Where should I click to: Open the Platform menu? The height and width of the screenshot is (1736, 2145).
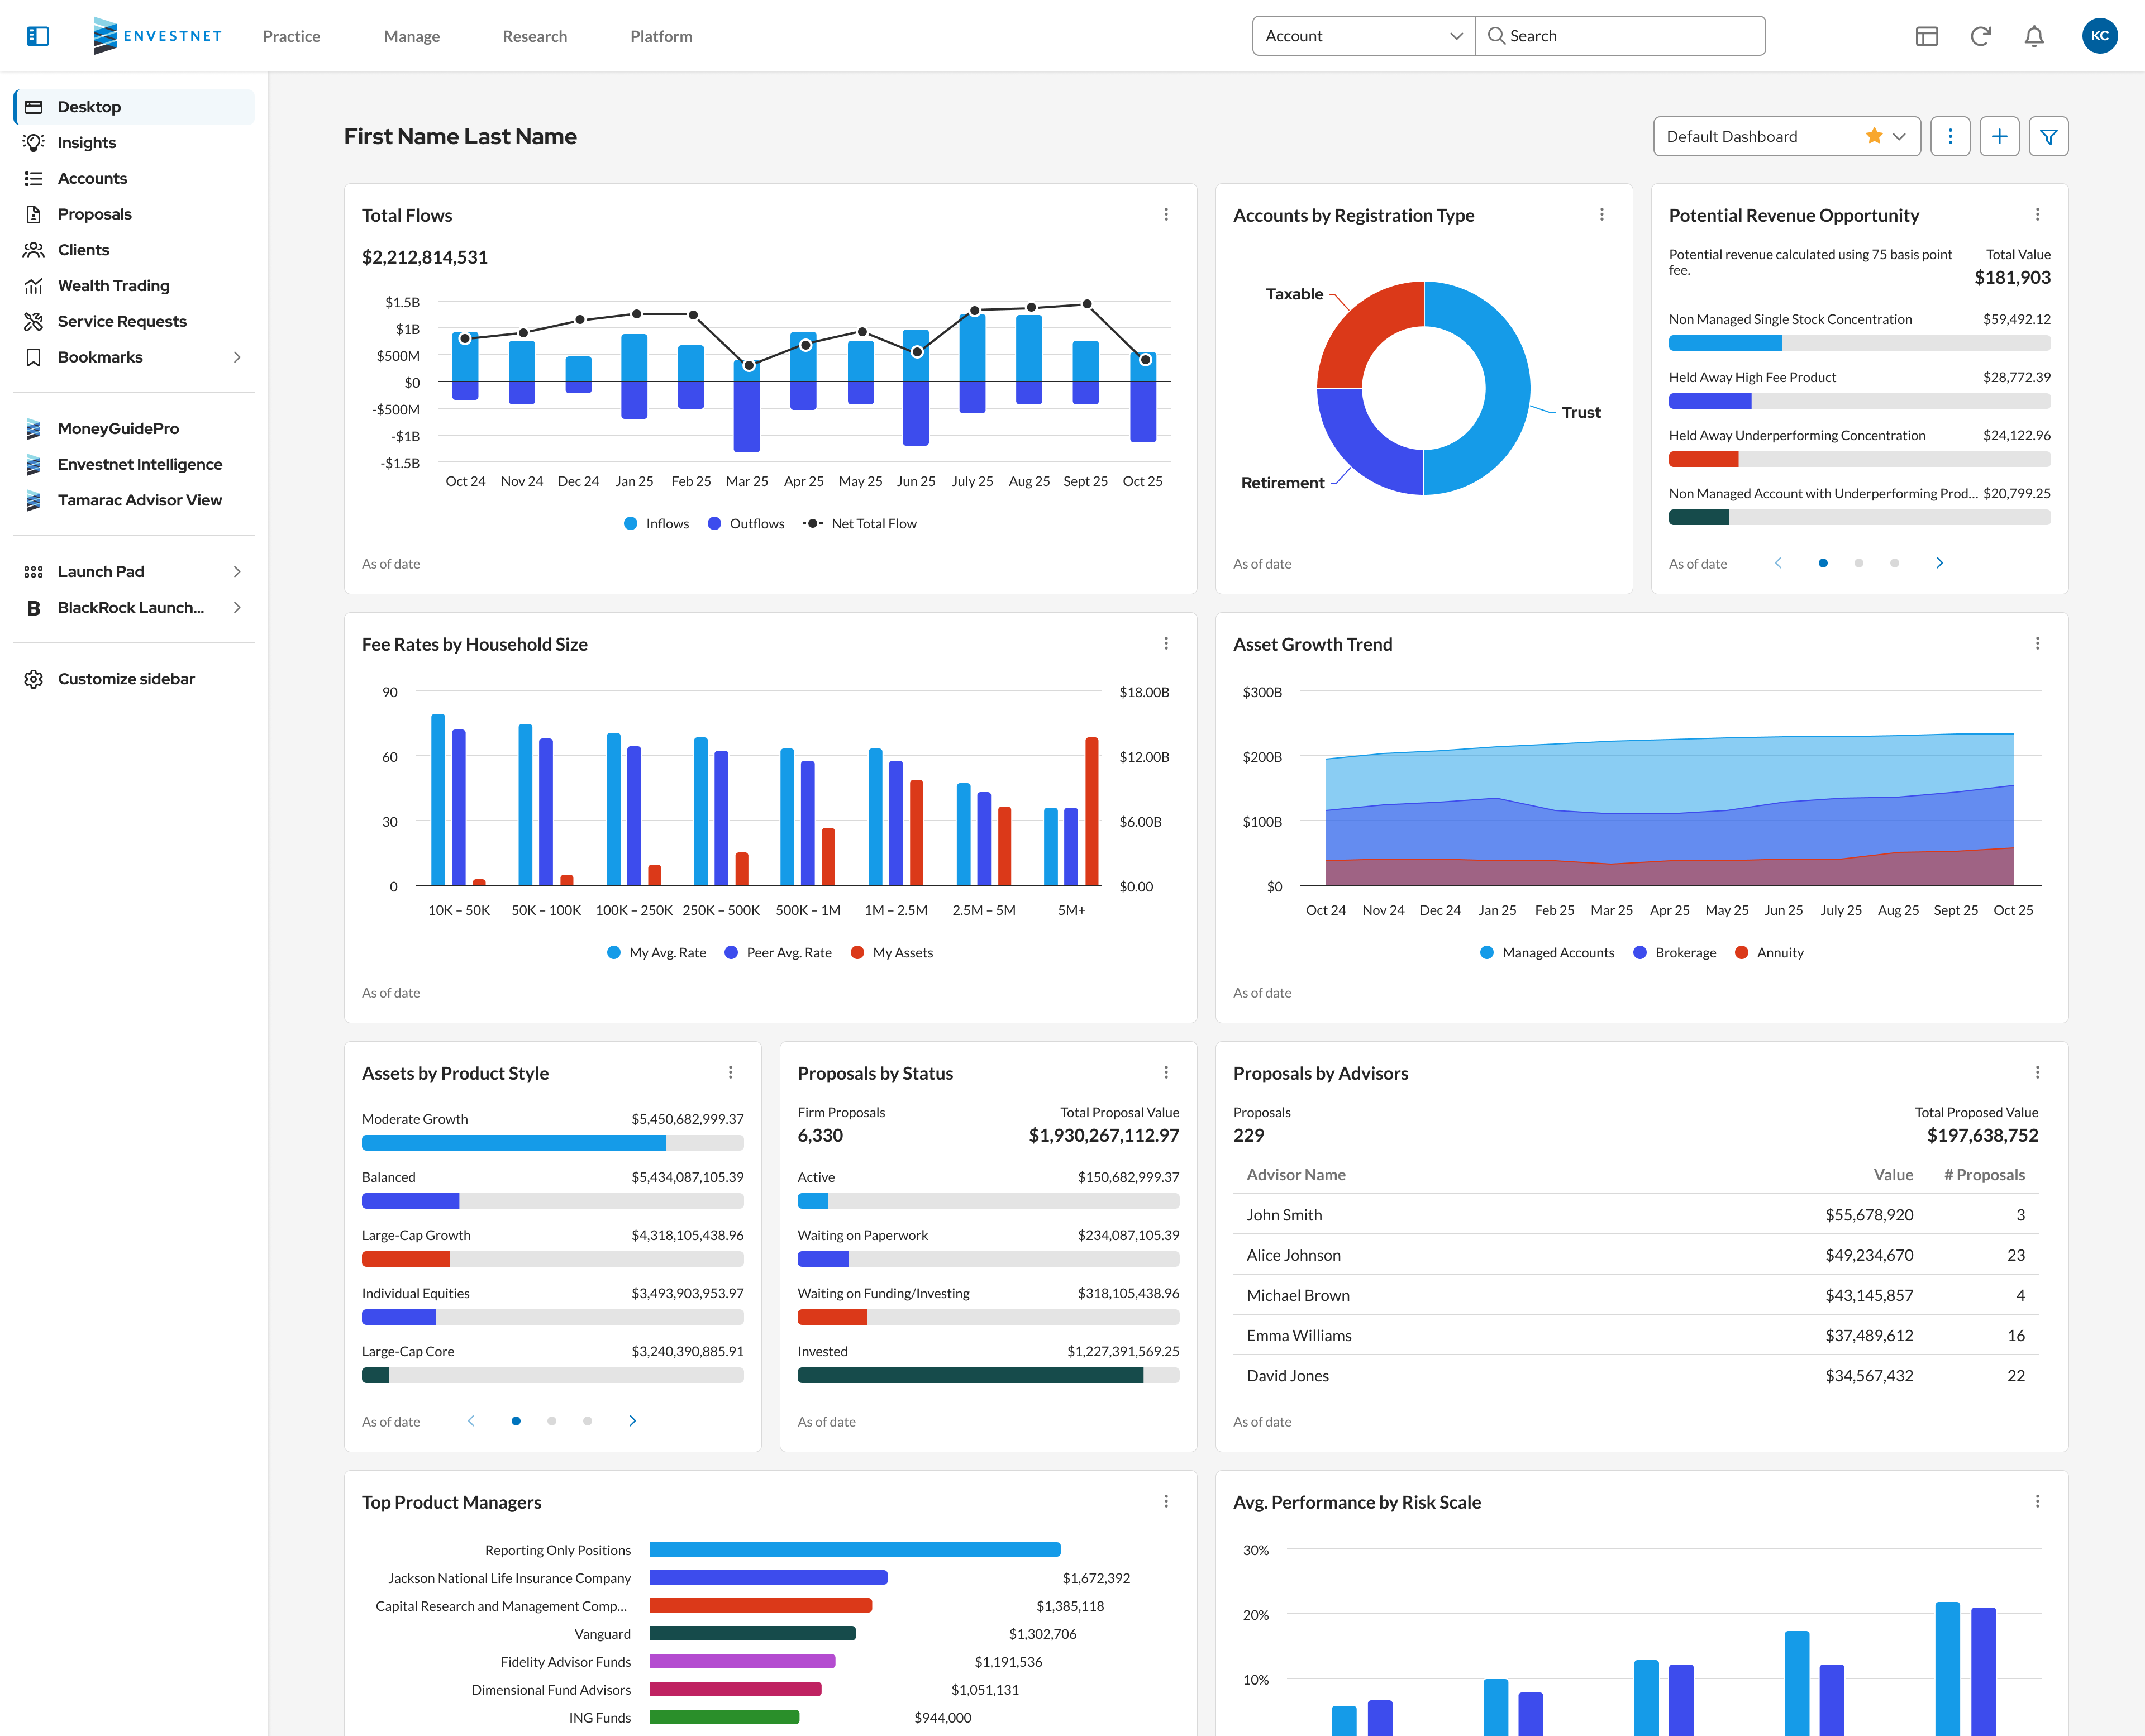[660, 36]
